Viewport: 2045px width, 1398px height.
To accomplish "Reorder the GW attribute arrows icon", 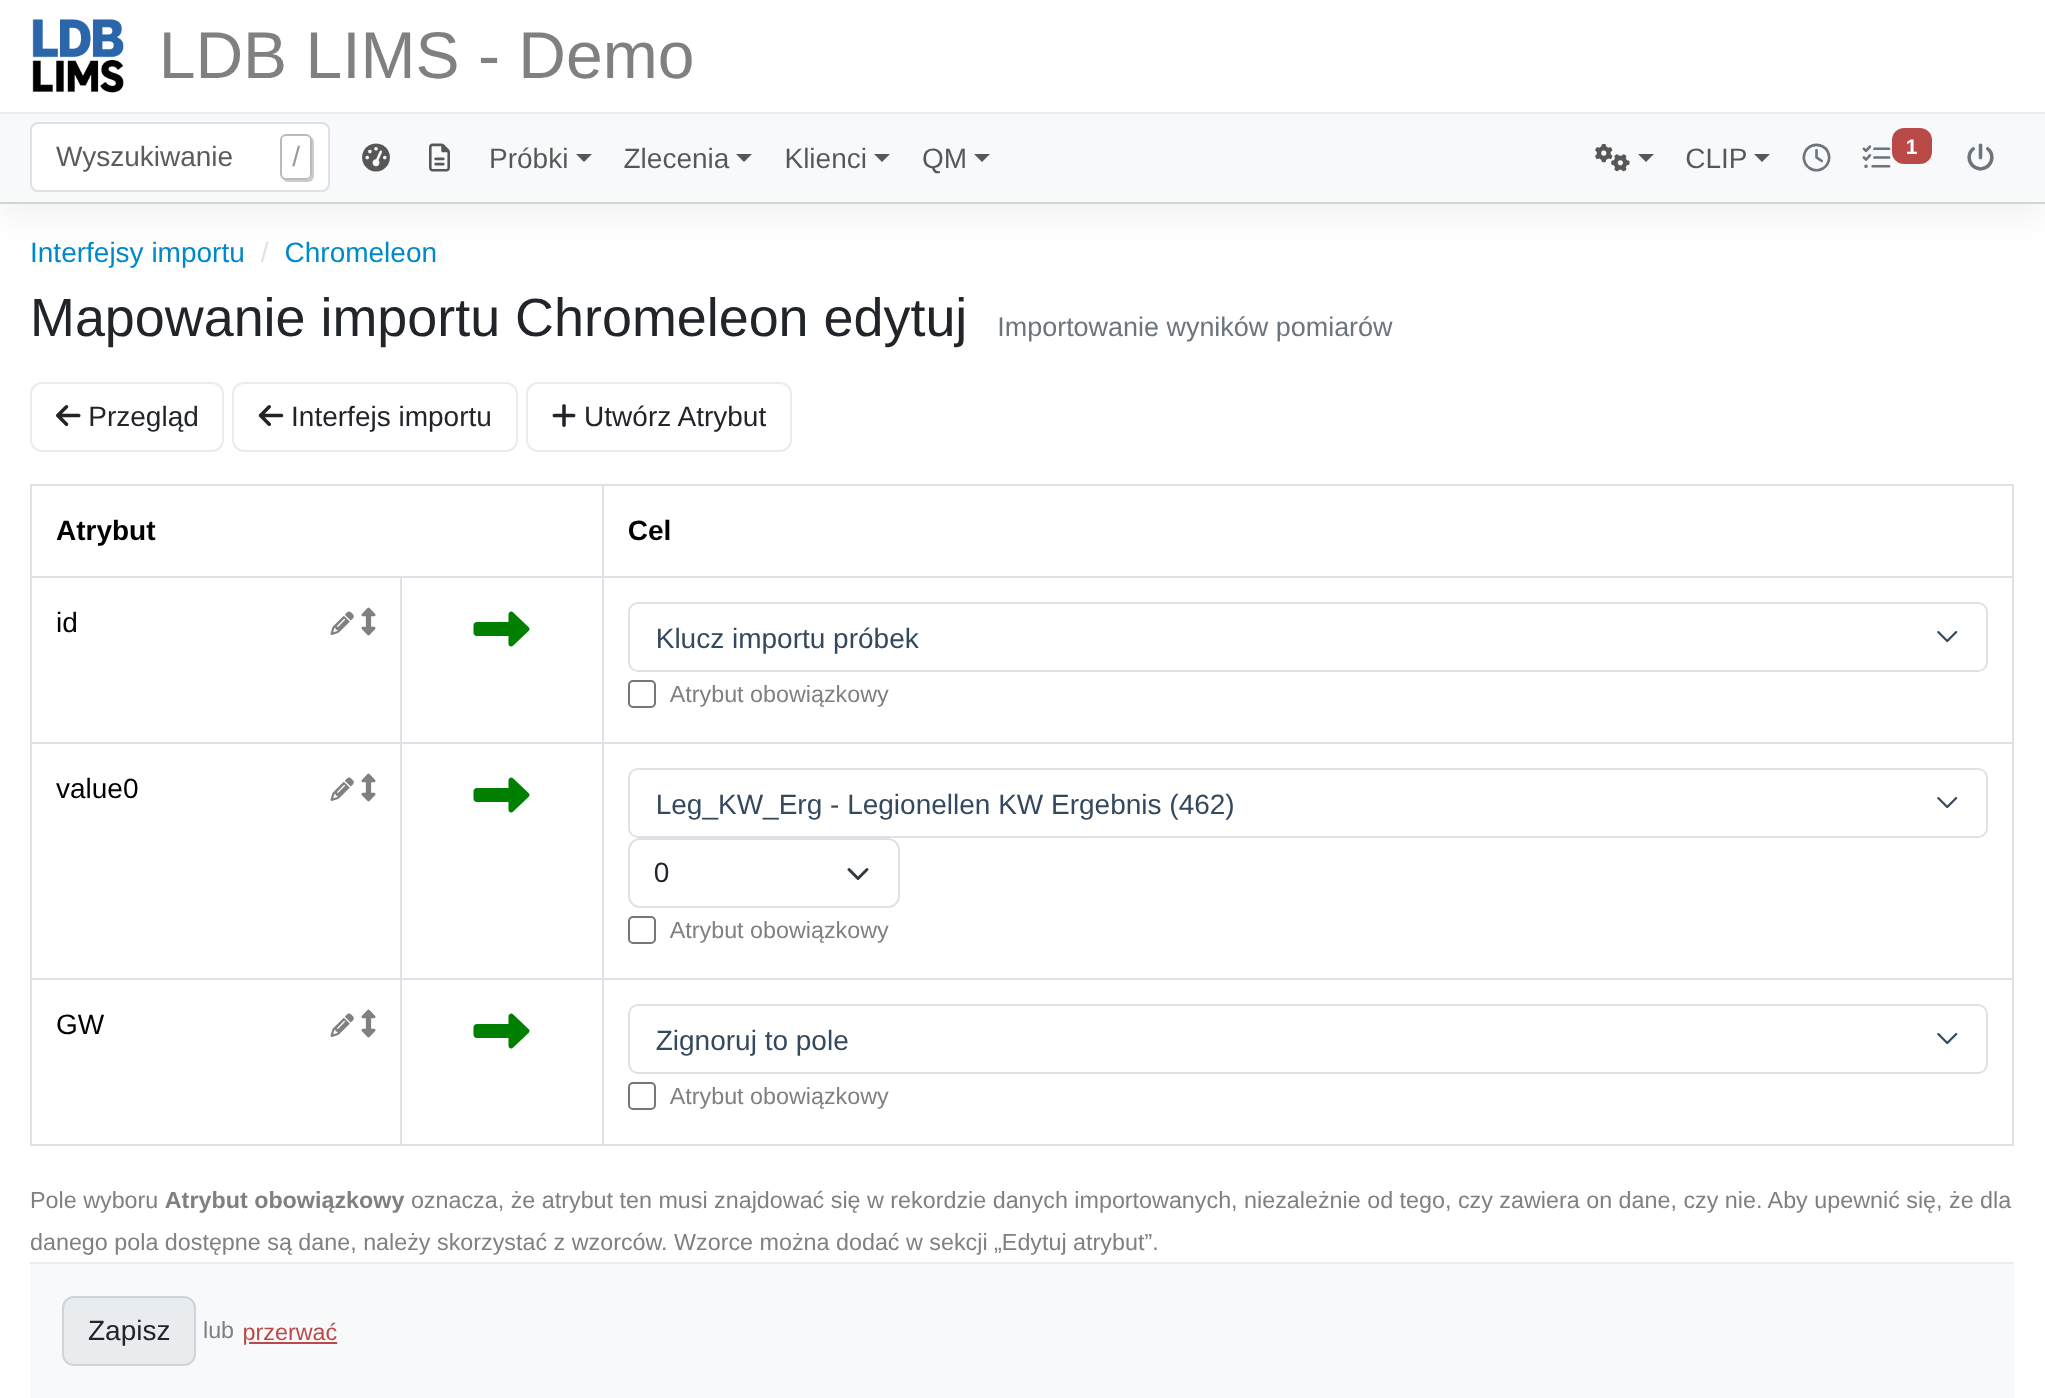I will tap(369, 1024).
